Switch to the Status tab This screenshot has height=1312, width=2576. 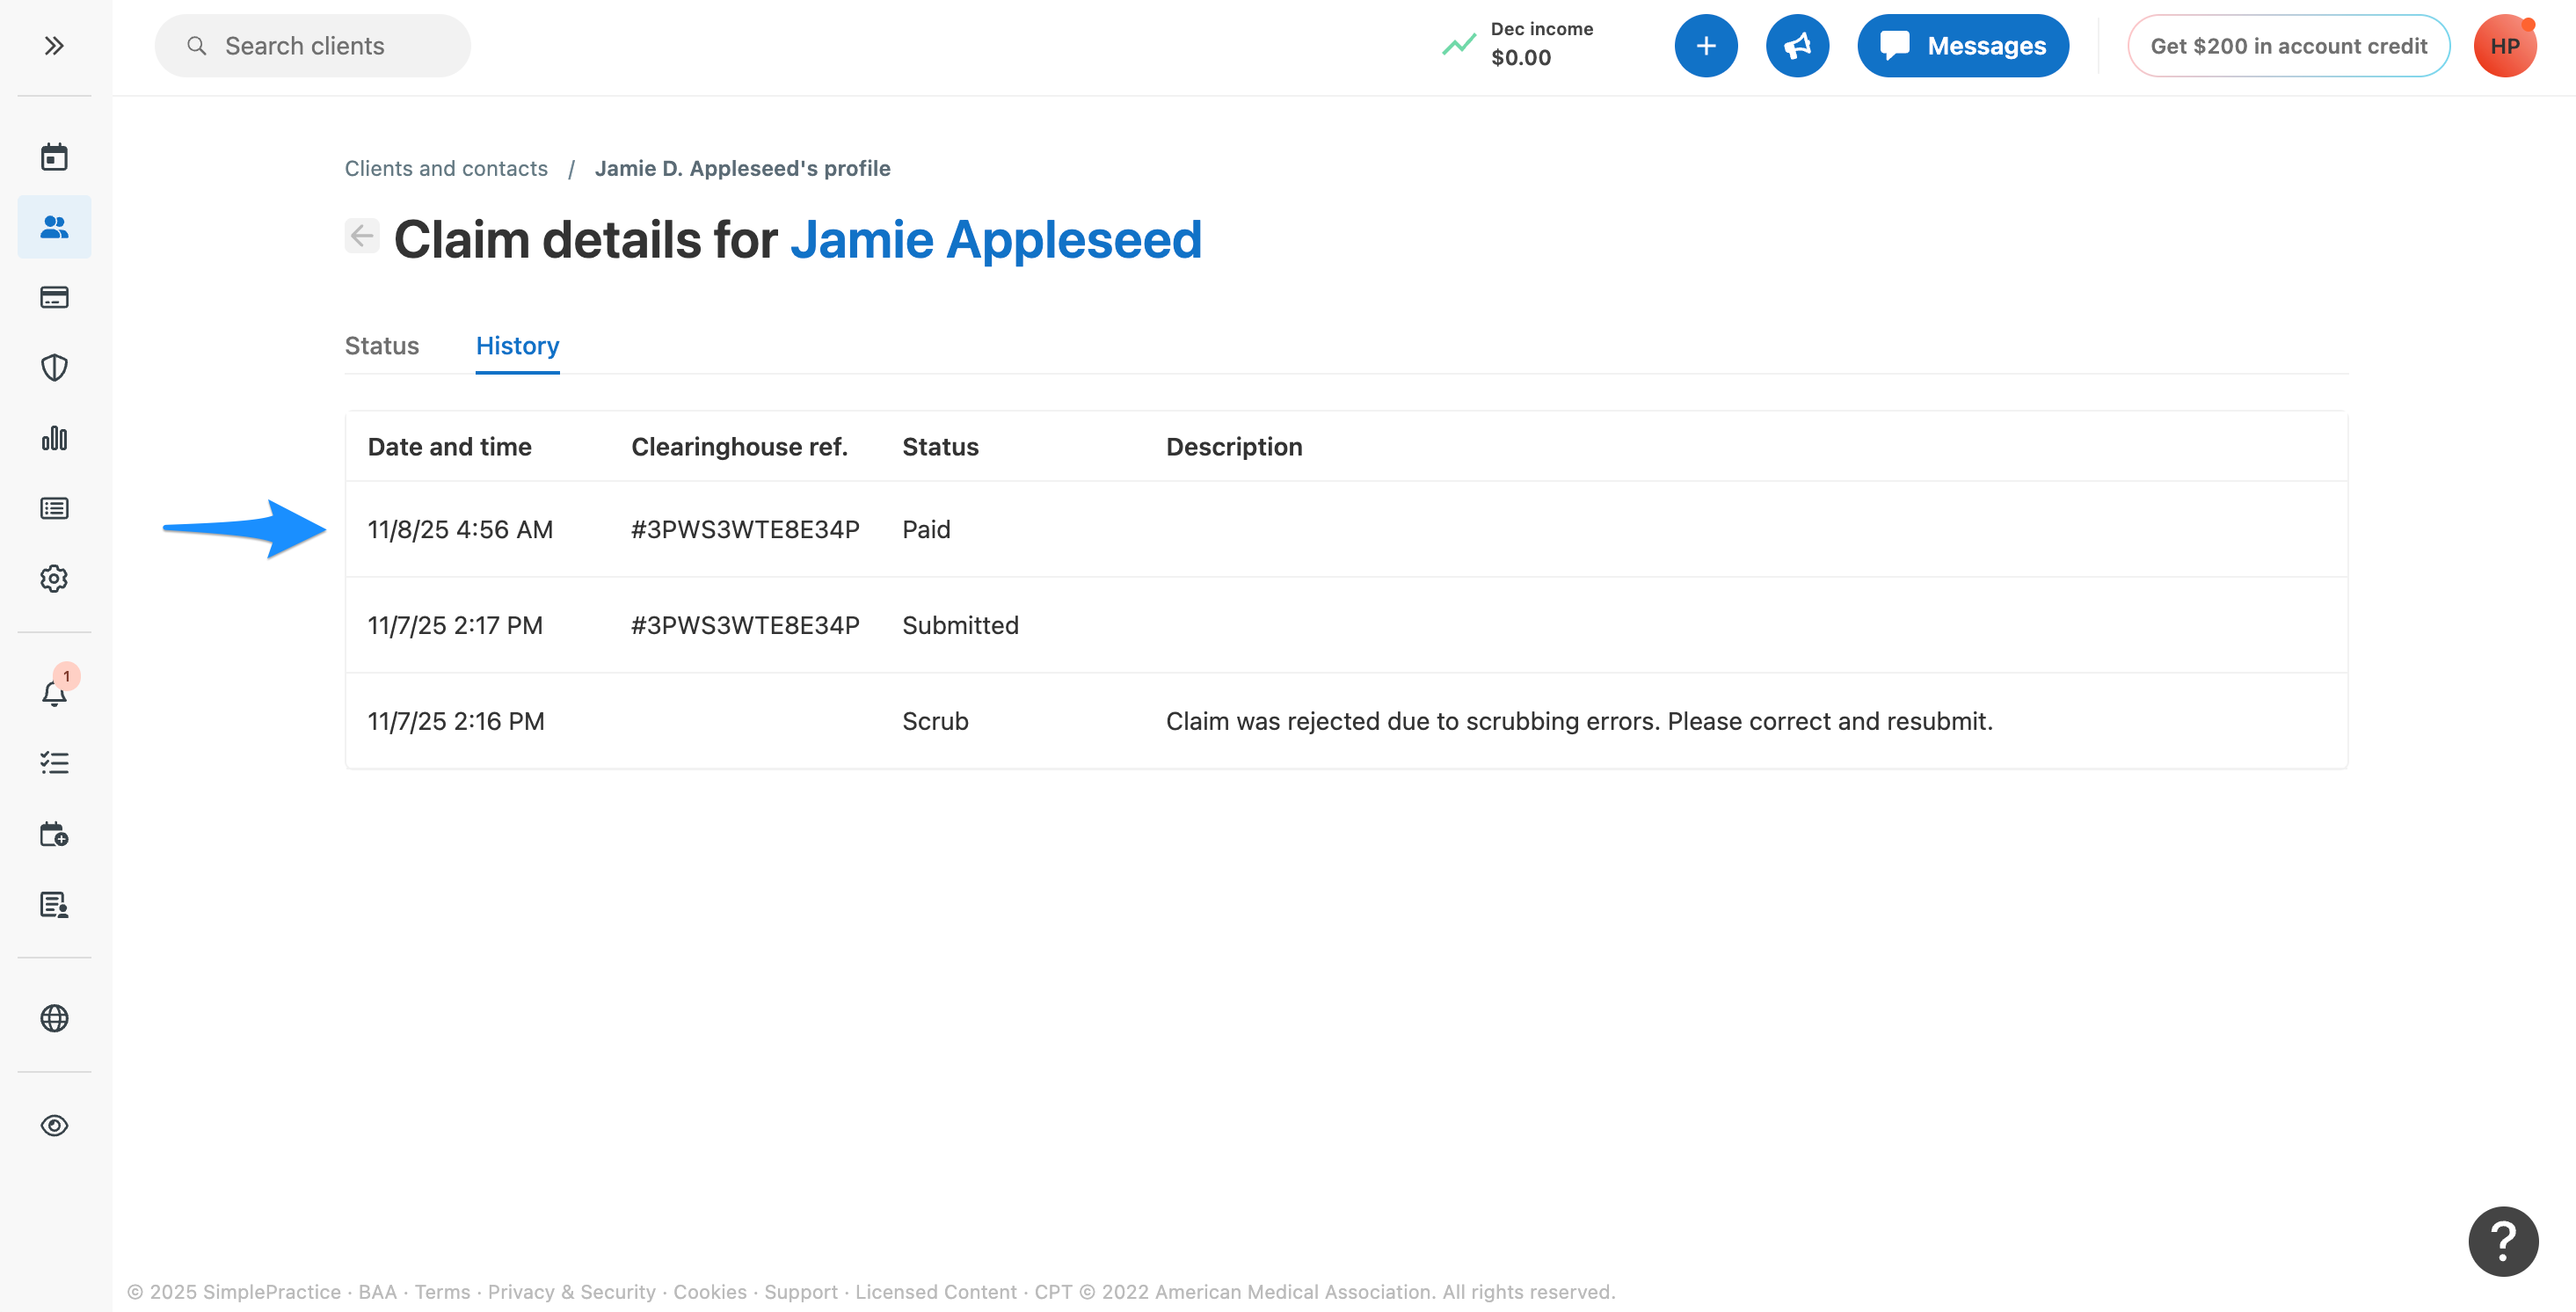382,346
